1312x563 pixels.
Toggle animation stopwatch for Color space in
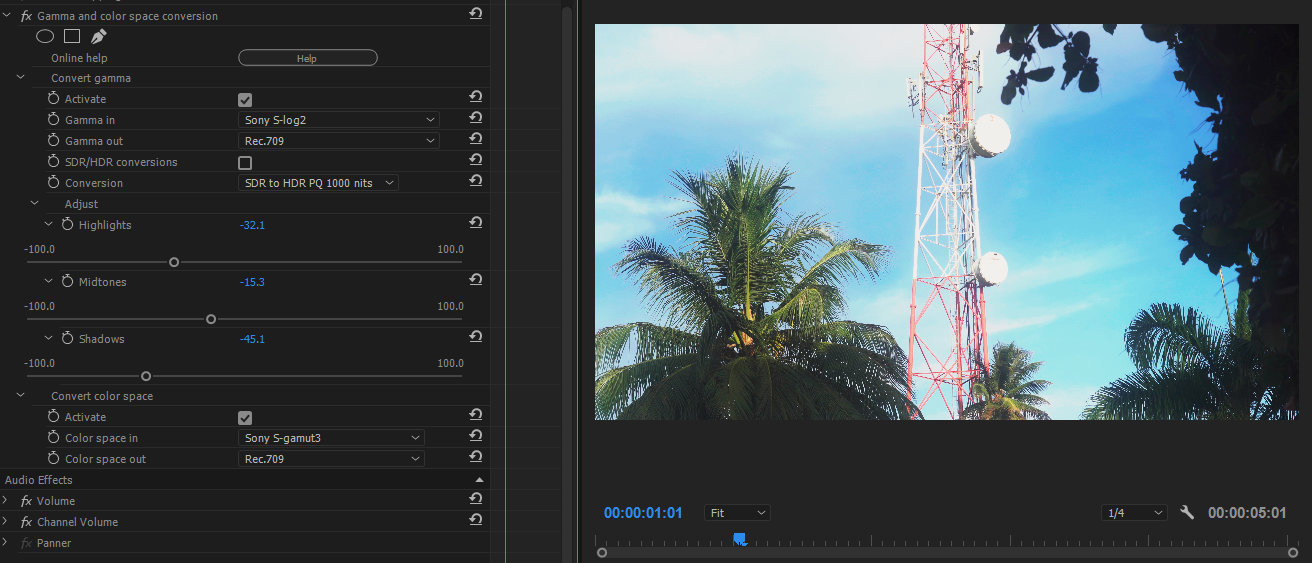[54, 437]
